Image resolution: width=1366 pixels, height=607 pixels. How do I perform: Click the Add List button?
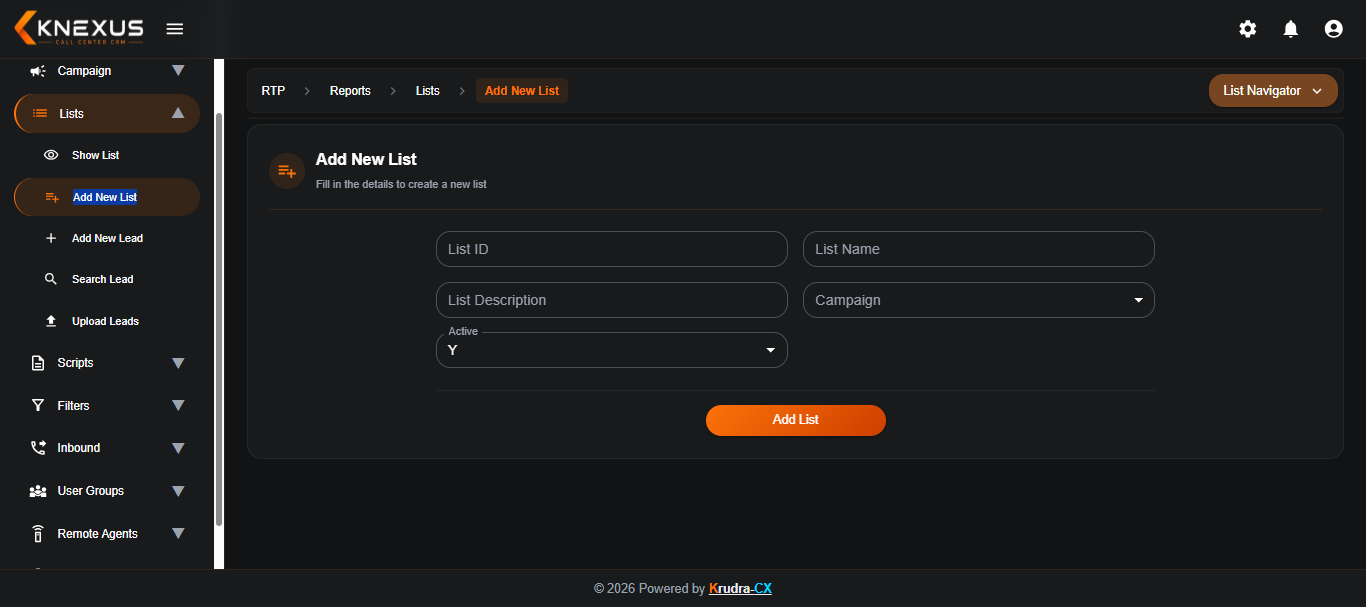coord(796,420)
